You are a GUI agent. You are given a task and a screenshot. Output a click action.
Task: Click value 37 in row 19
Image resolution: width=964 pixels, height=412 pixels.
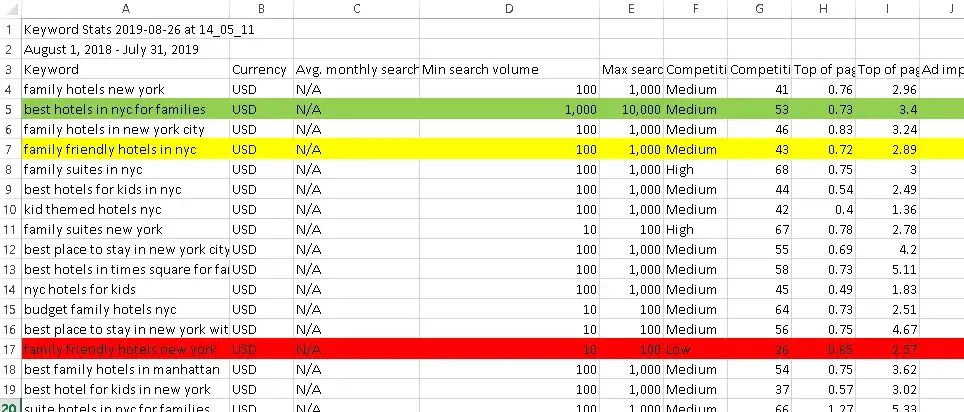[759, 389]
